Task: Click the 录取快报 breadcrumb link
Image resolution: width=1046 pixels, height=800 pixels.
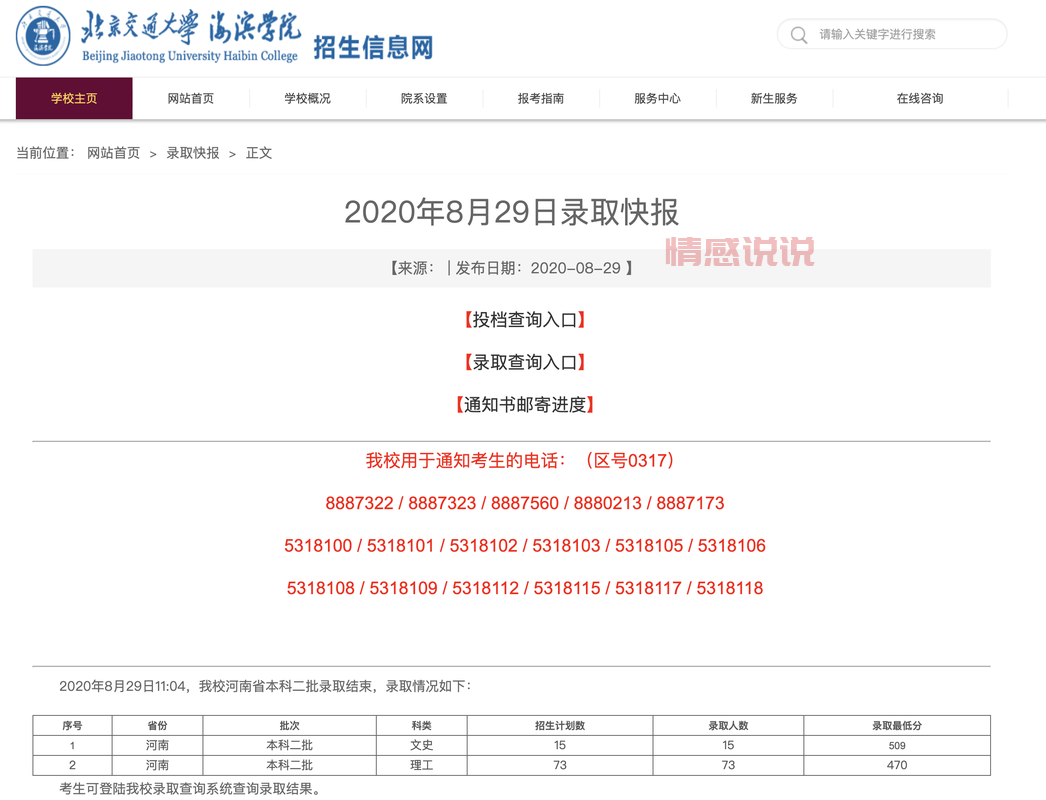Action: point(192,153)
